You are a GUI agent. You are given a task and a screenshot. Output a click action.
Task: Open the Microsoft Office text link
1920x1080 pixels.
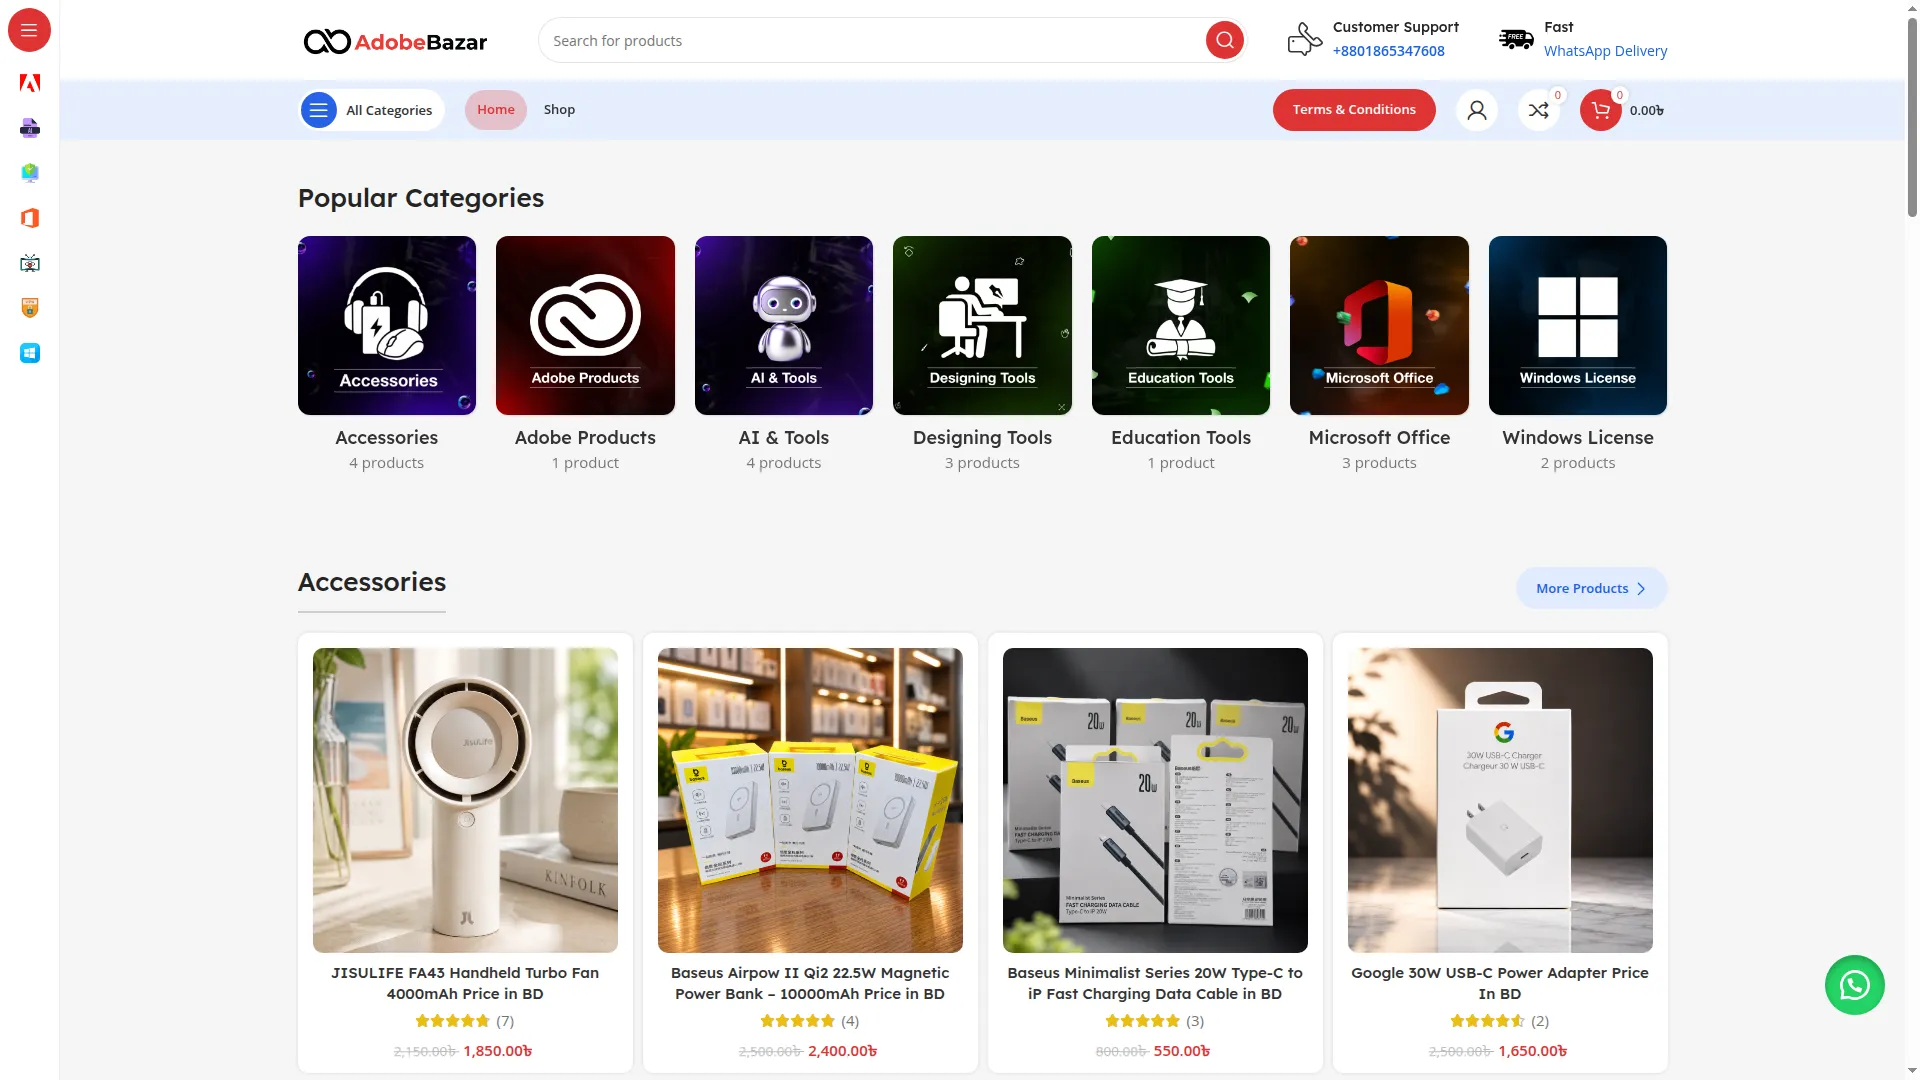tap(1379, 438)
